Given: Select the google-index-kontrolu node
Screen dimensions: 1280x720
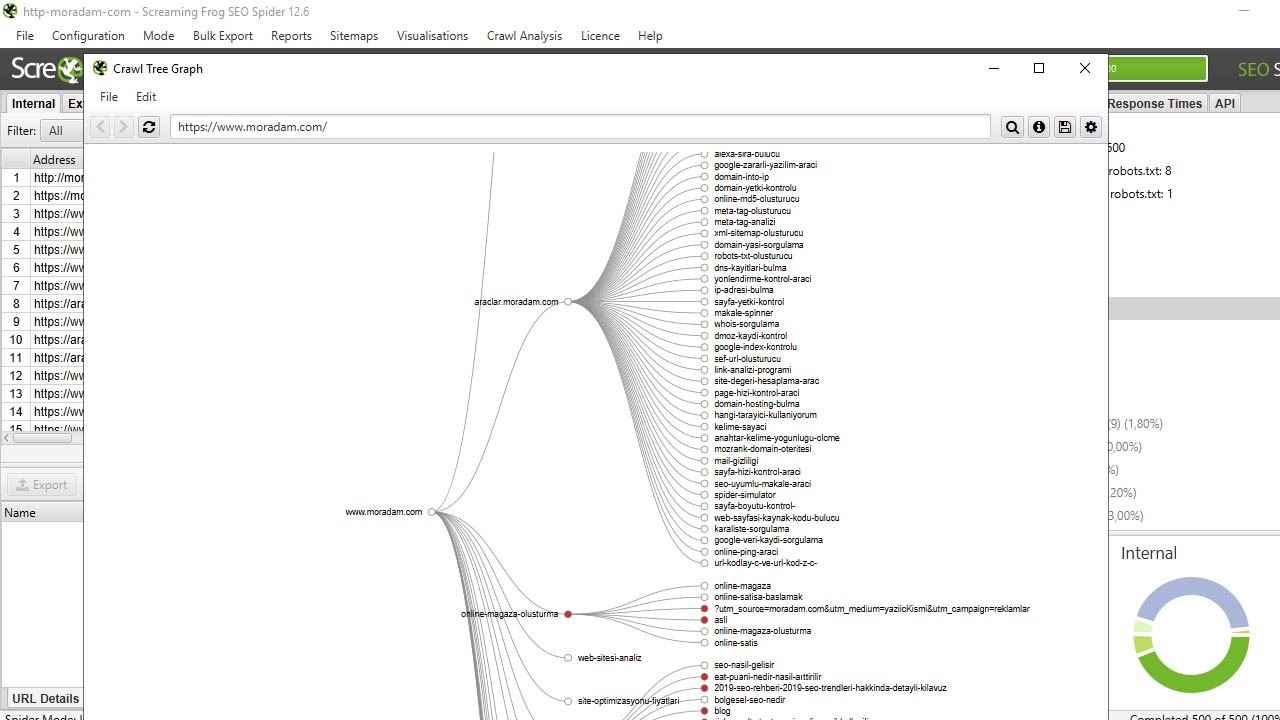Looking at the screenshot, I should [705, 347].
